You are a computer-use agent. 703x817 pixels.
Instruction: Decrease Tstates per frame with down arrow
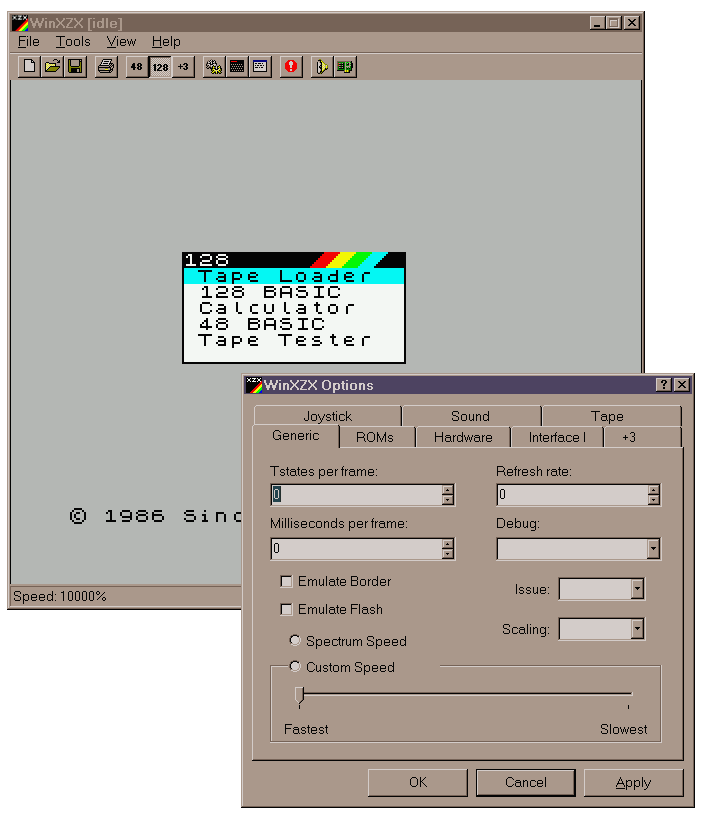[x=447, y=500]
